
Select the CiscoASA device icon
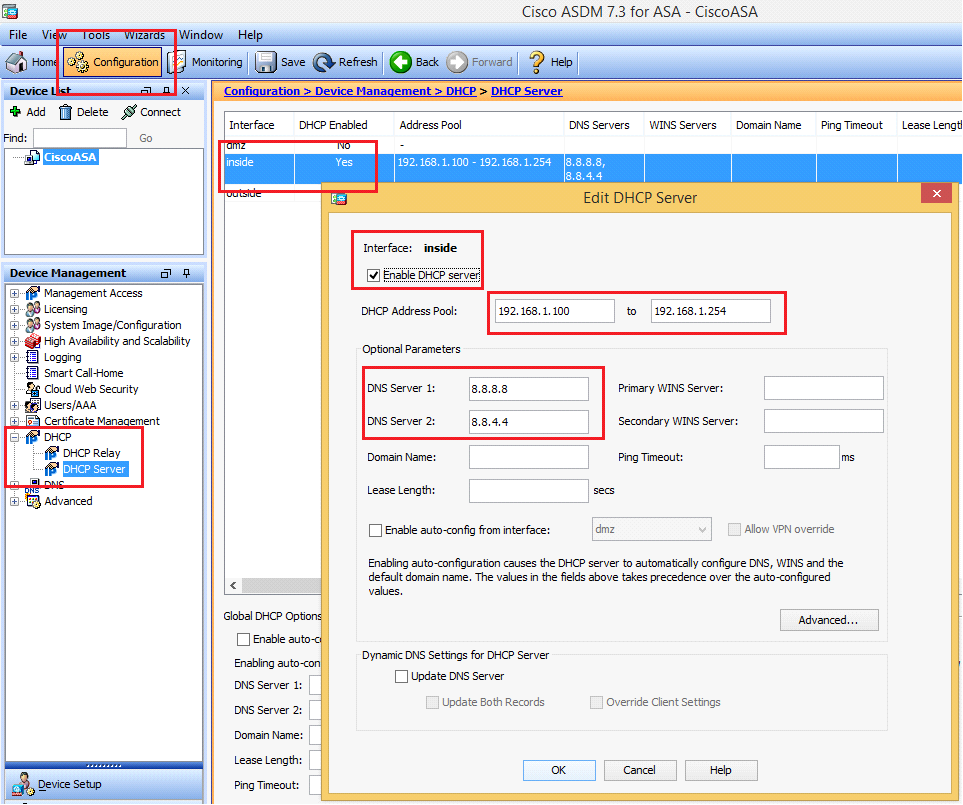pyautogui.click(x=32, y=158)
